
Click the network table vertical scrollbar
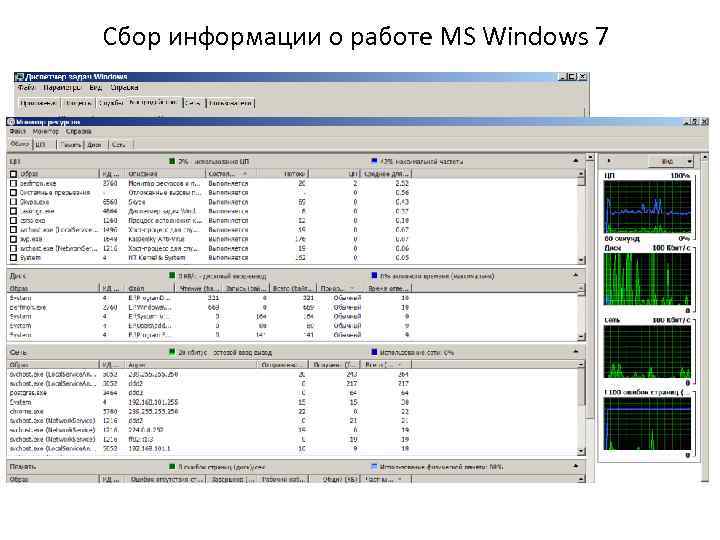581,408
